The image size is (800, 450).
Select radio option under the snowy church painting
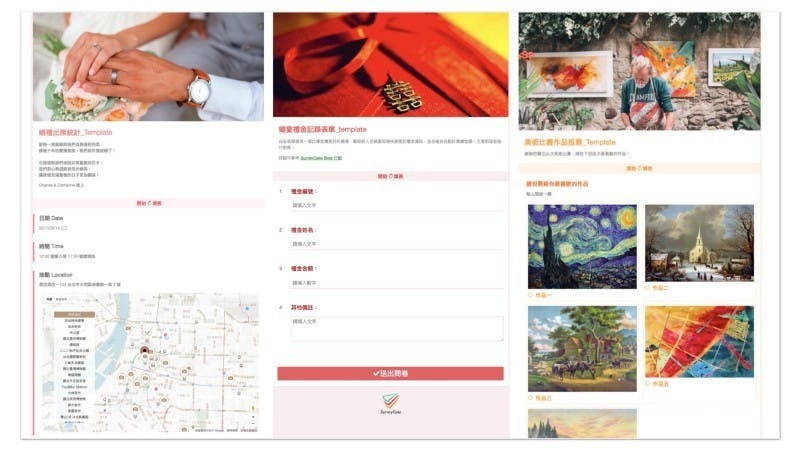(x=647, y=288)
